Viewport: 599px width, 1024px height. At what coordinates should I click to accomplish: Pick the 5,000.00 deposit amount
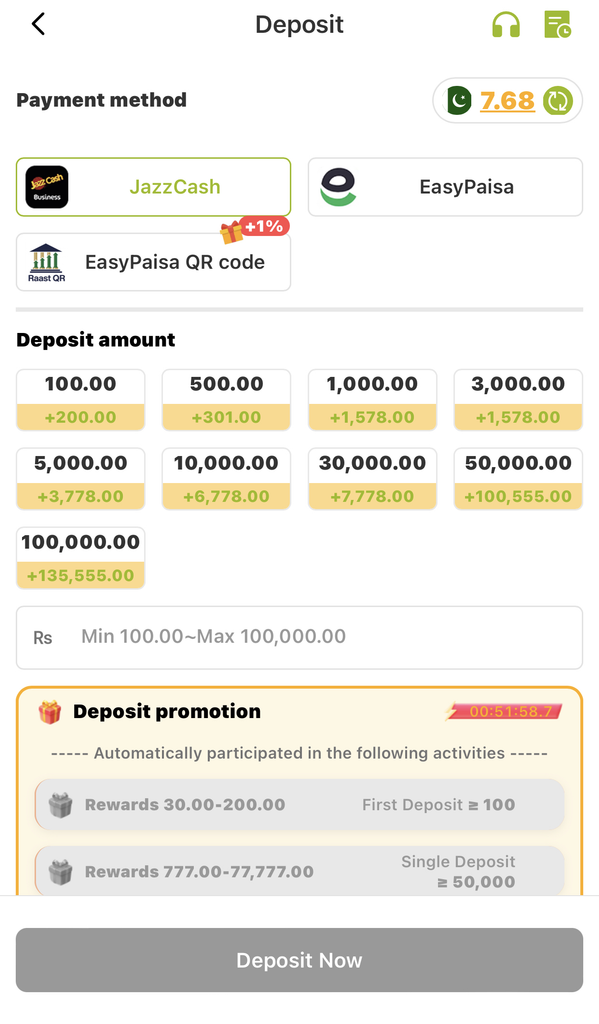tap(80, 479)
